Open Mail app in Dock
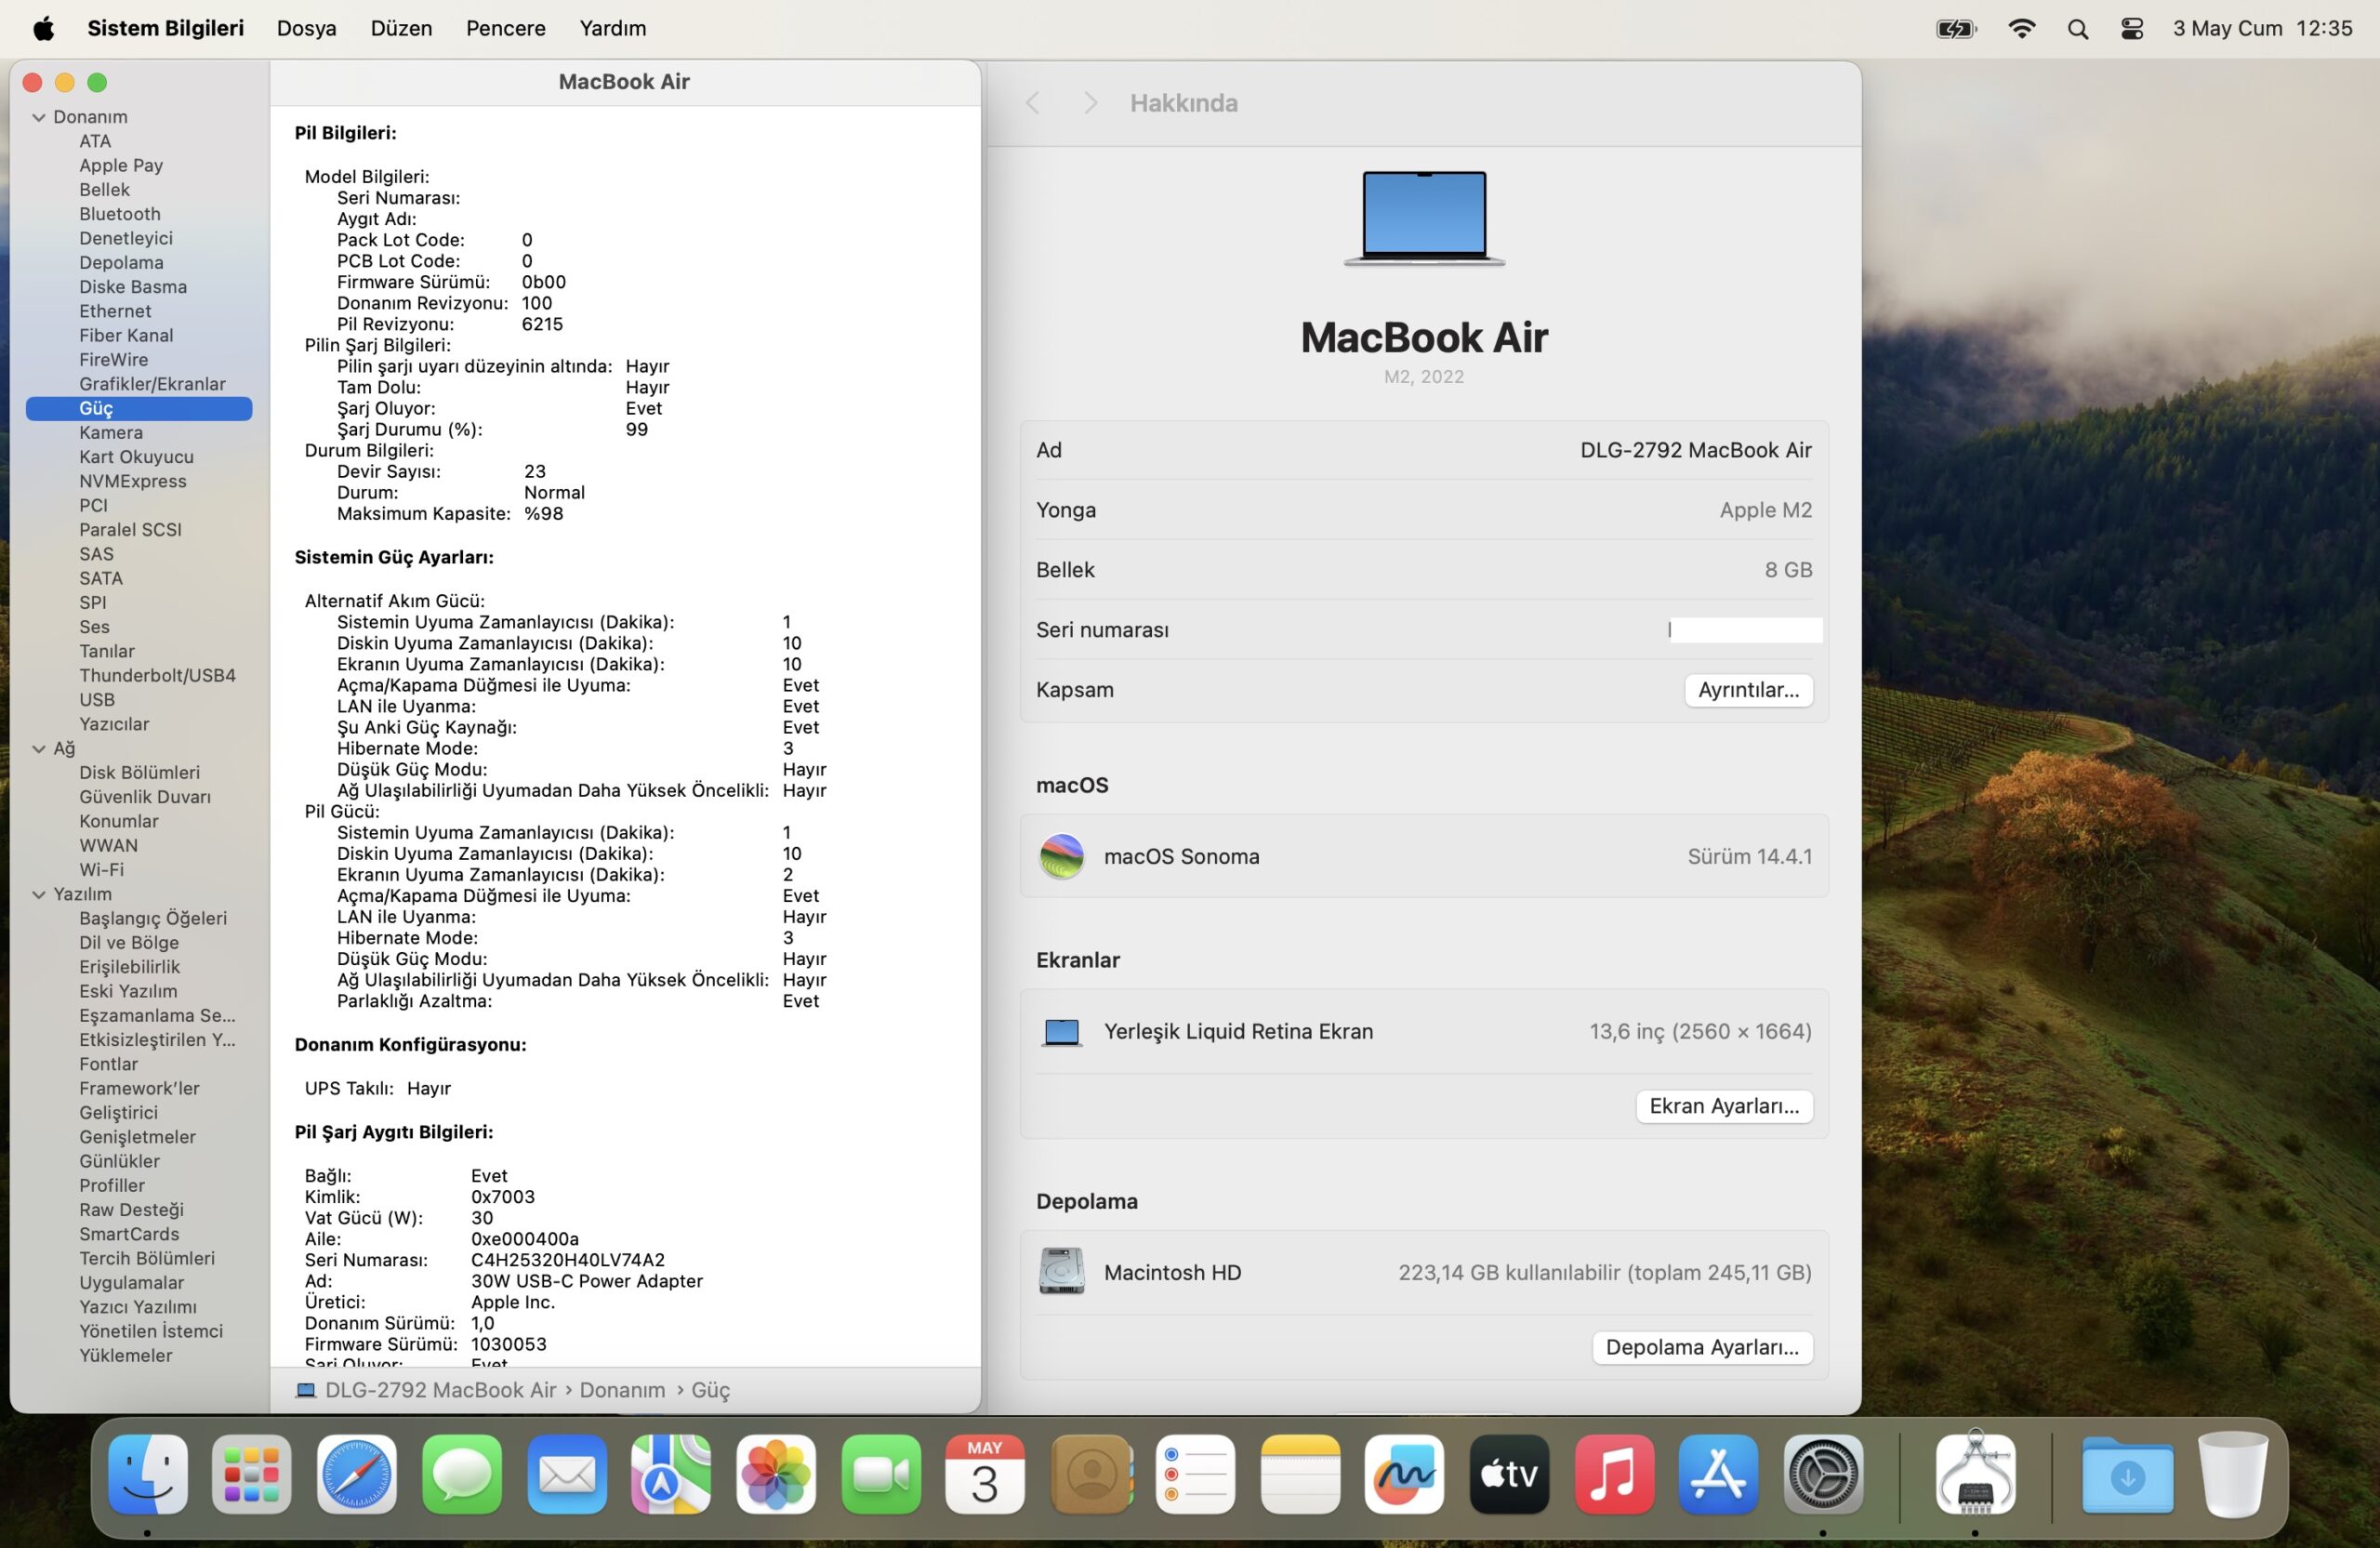This screenshot has width=2380, height=1548. click(567, 1474)
